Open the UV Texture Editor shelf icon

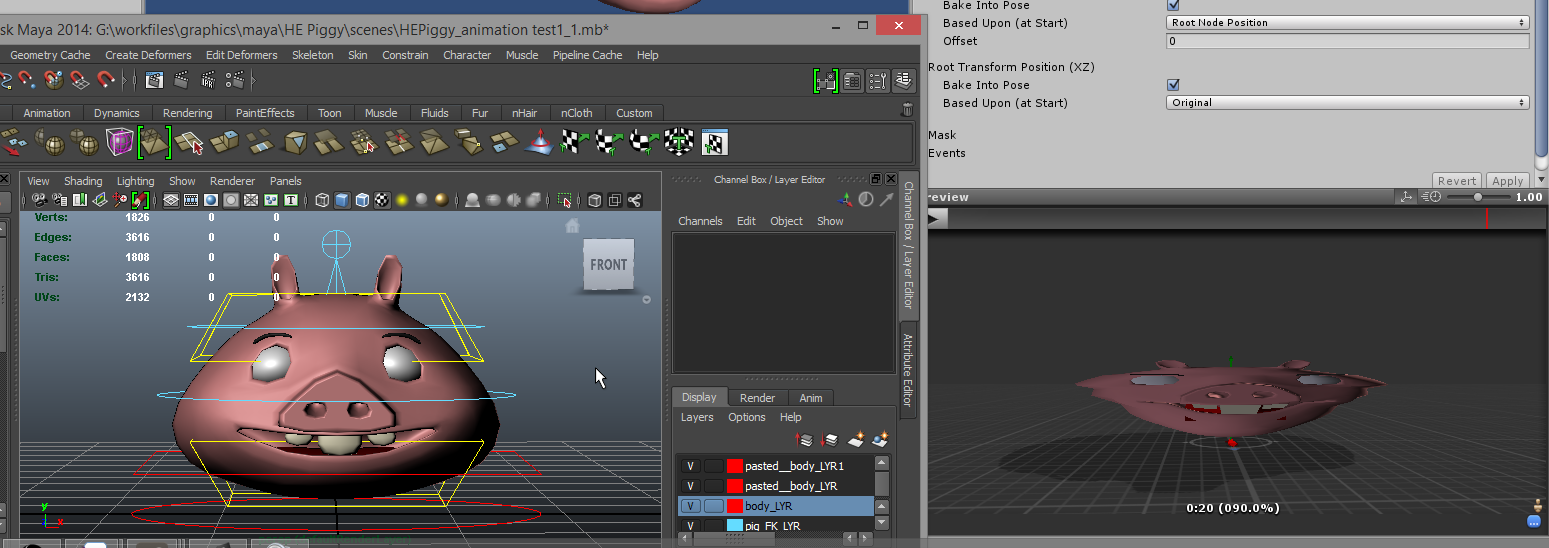pyautogui.click(x=714, y=143)
